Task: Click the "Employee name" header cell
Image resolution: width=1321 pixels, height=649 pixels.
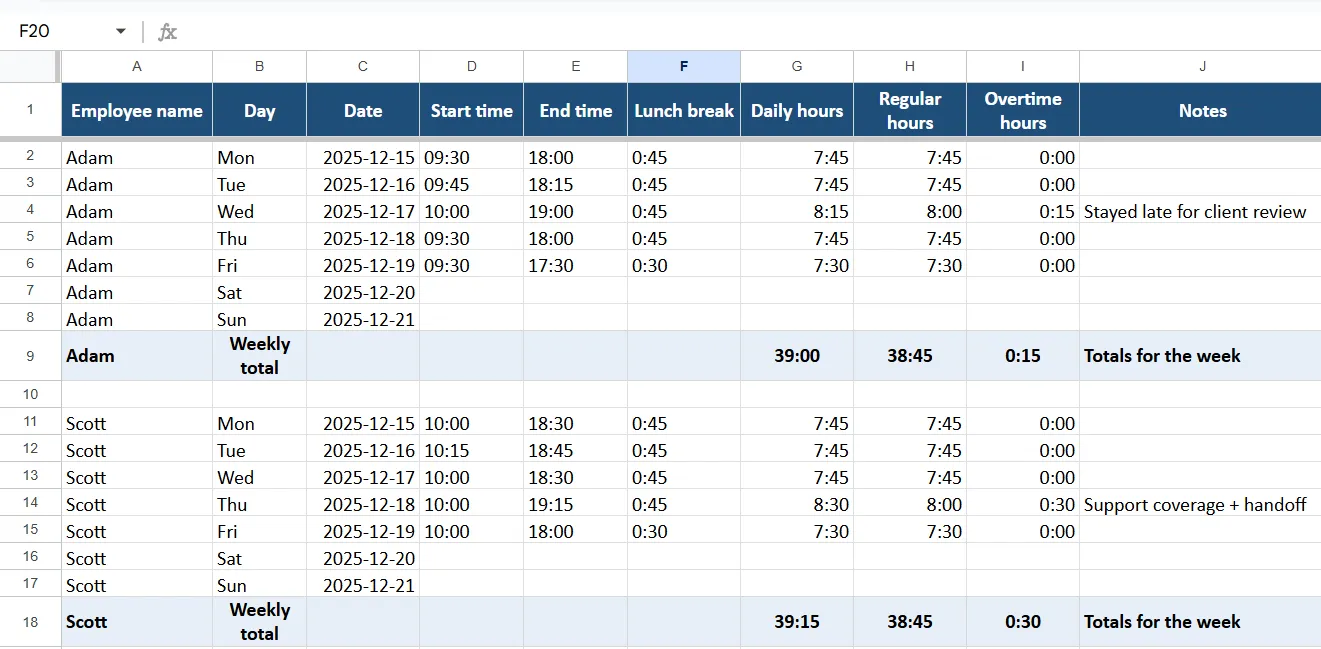Action: pyautogui.click(x=137, y=110)
